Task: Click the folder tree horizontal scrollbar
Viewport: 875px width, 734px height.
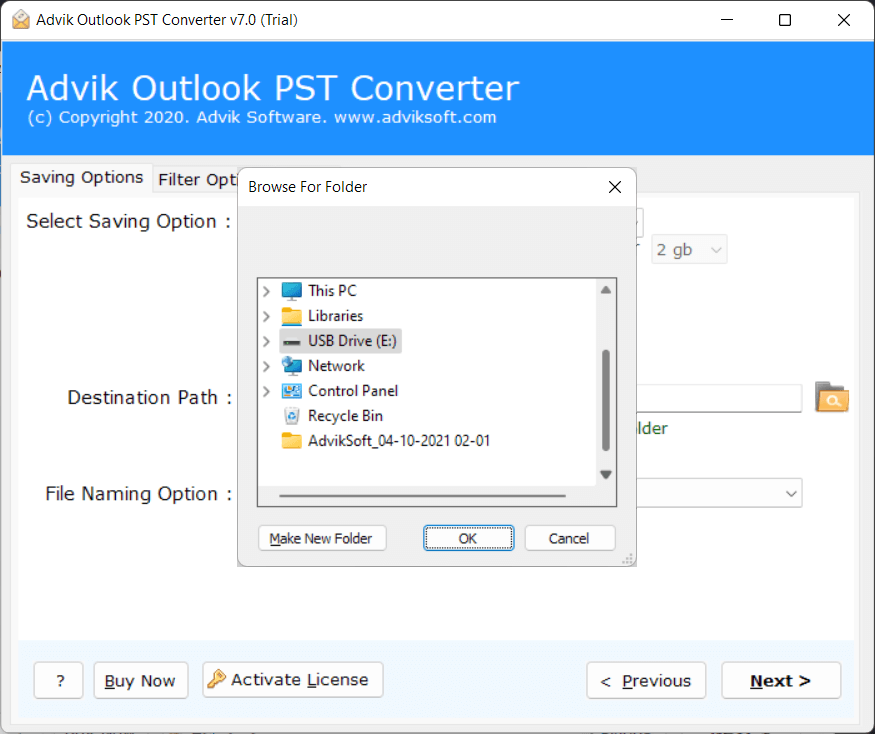Action: click(x=422, y=495)
